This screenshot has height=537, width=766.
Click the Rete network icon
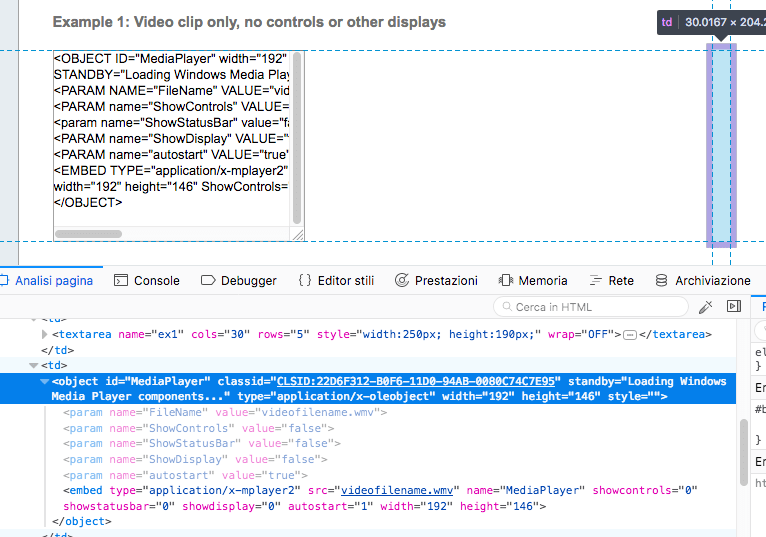click(x=596, y=280)
